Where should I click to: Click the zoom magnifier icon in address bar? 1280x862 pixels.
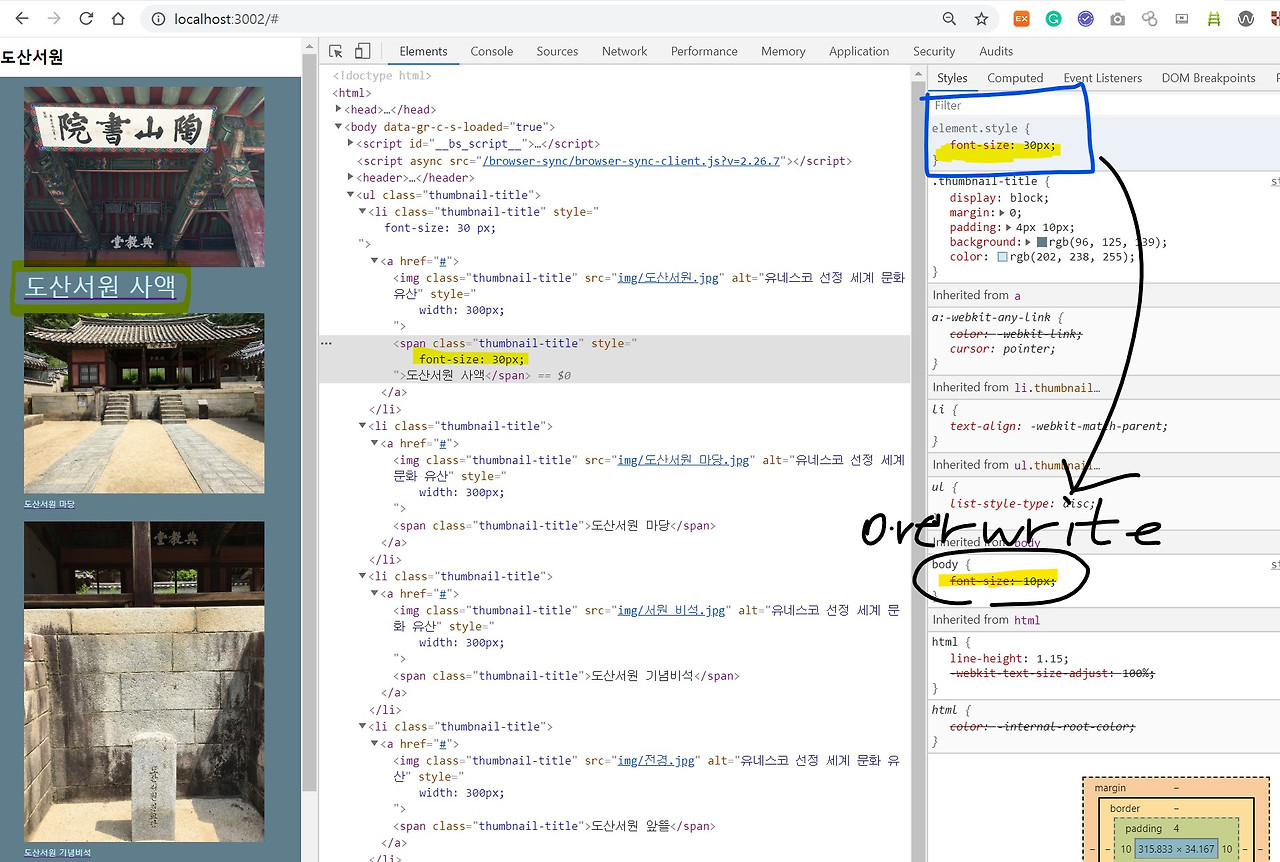point(950,19)
